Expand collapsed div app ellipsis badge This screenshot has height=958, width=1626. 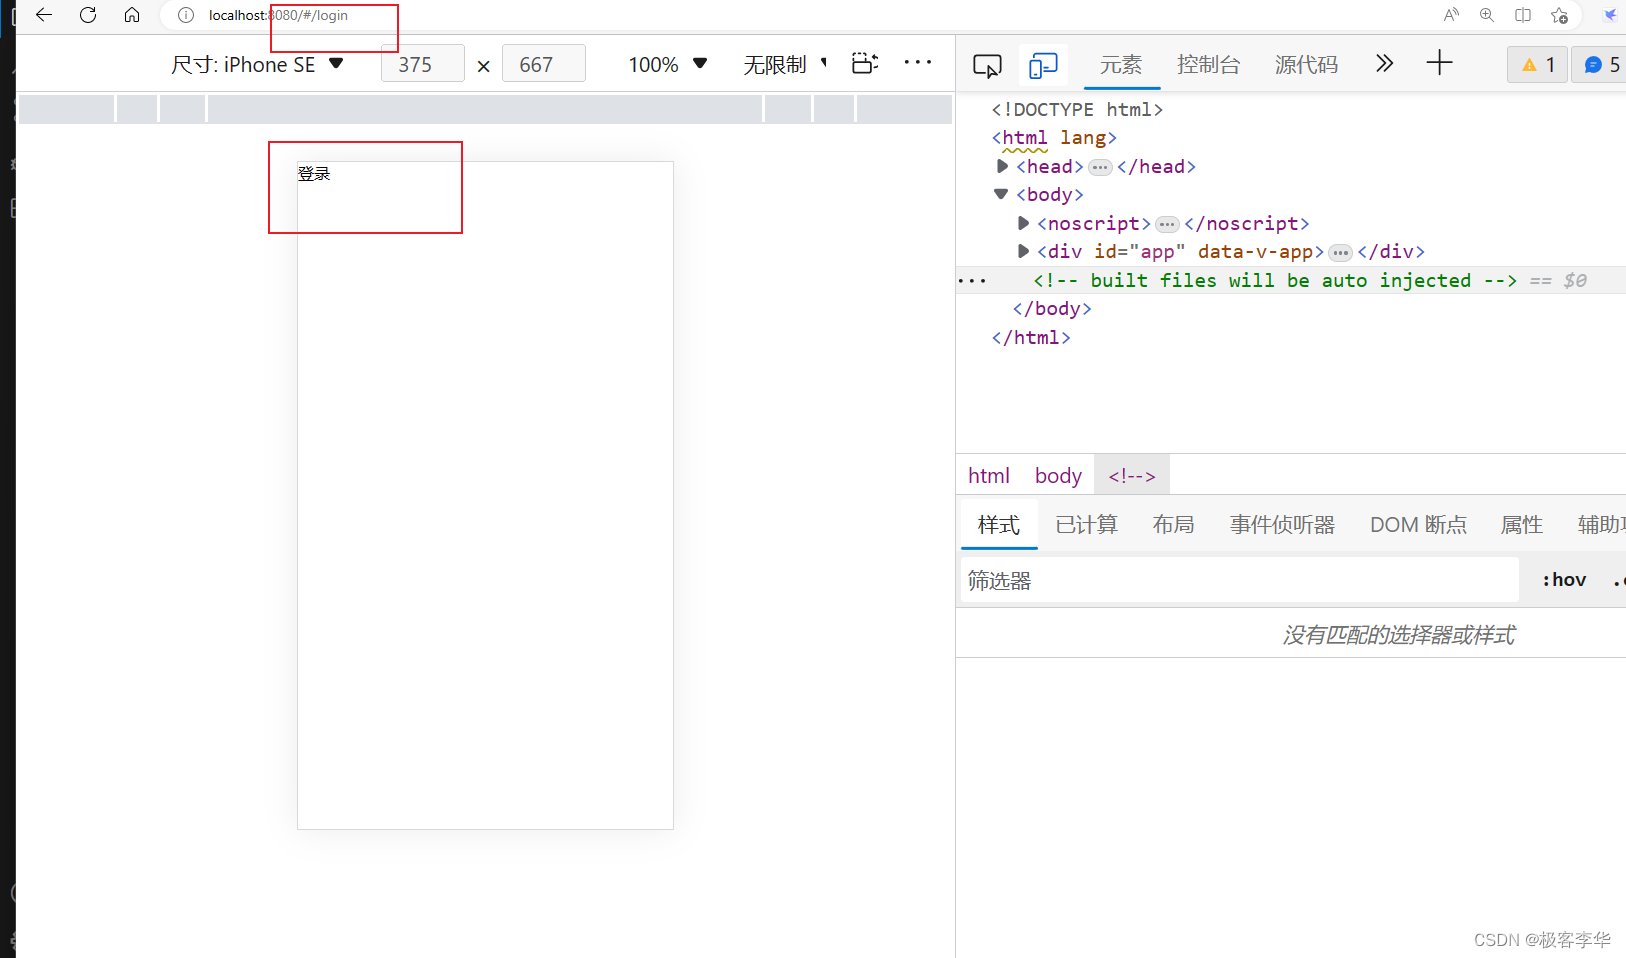tap(1340, 252)
